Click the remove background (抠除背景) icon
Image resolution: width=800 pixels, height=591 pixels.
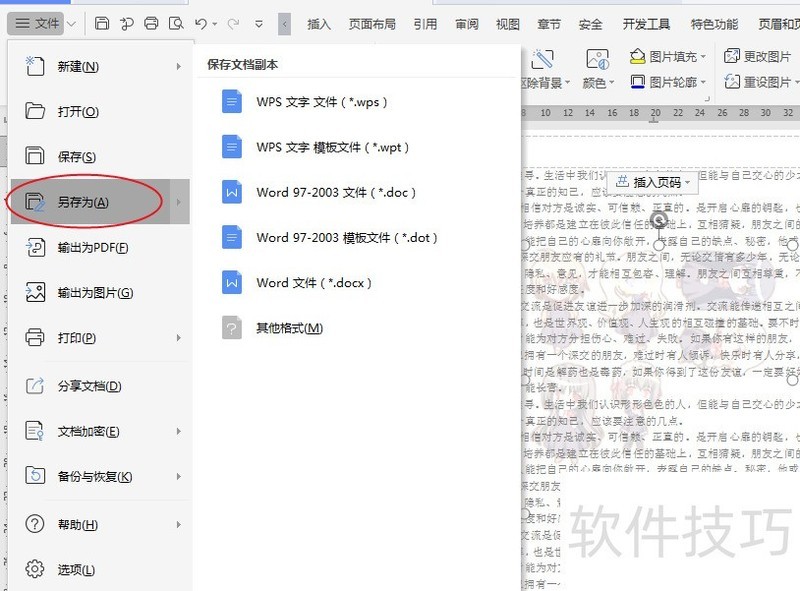pyautogui.click(x=542, y=59)
